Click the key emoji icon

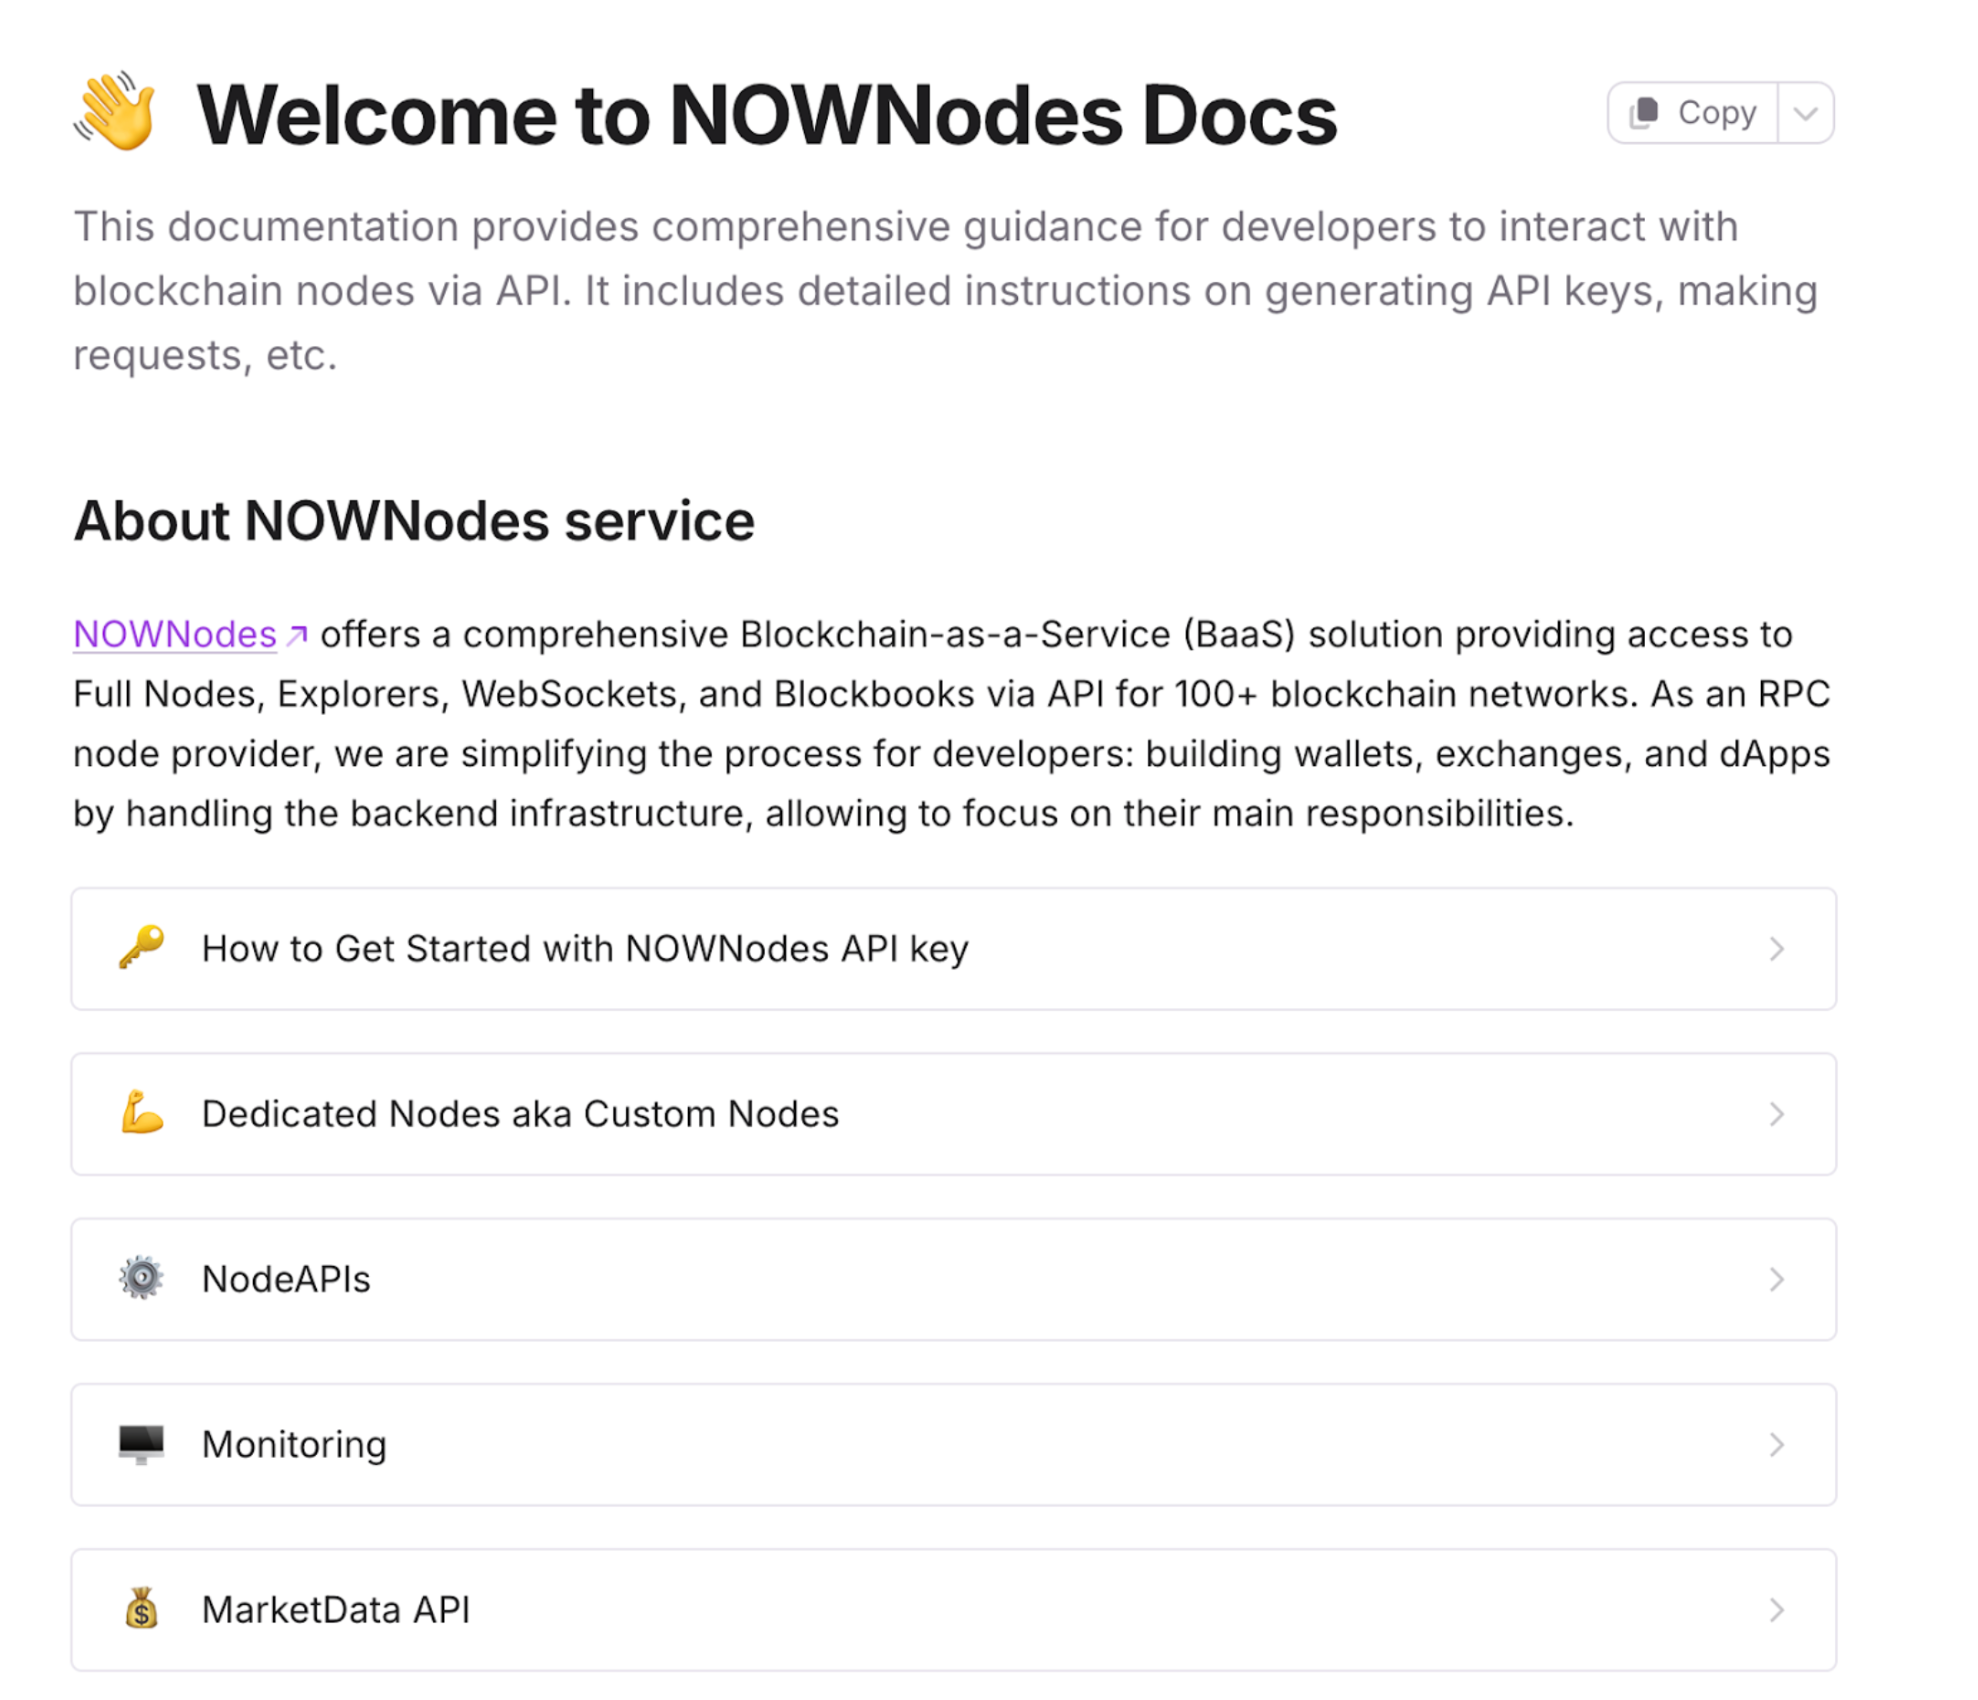[x=141, y=947]
